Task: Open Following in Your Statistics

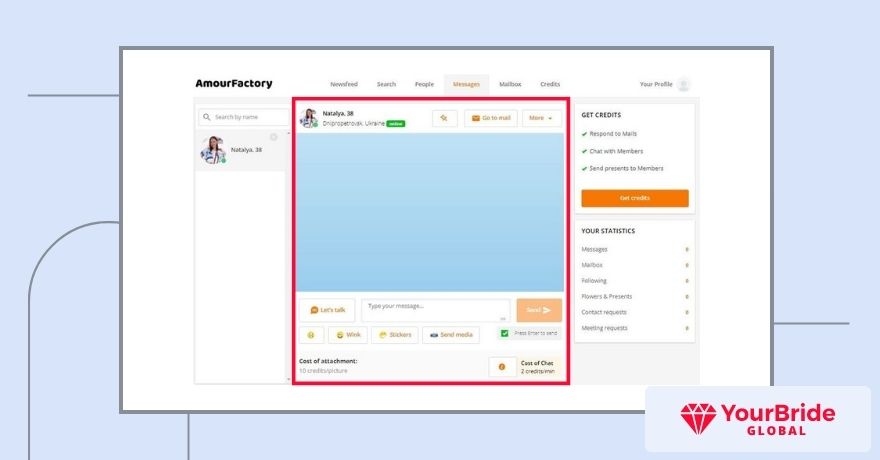Action: (594, 280)
